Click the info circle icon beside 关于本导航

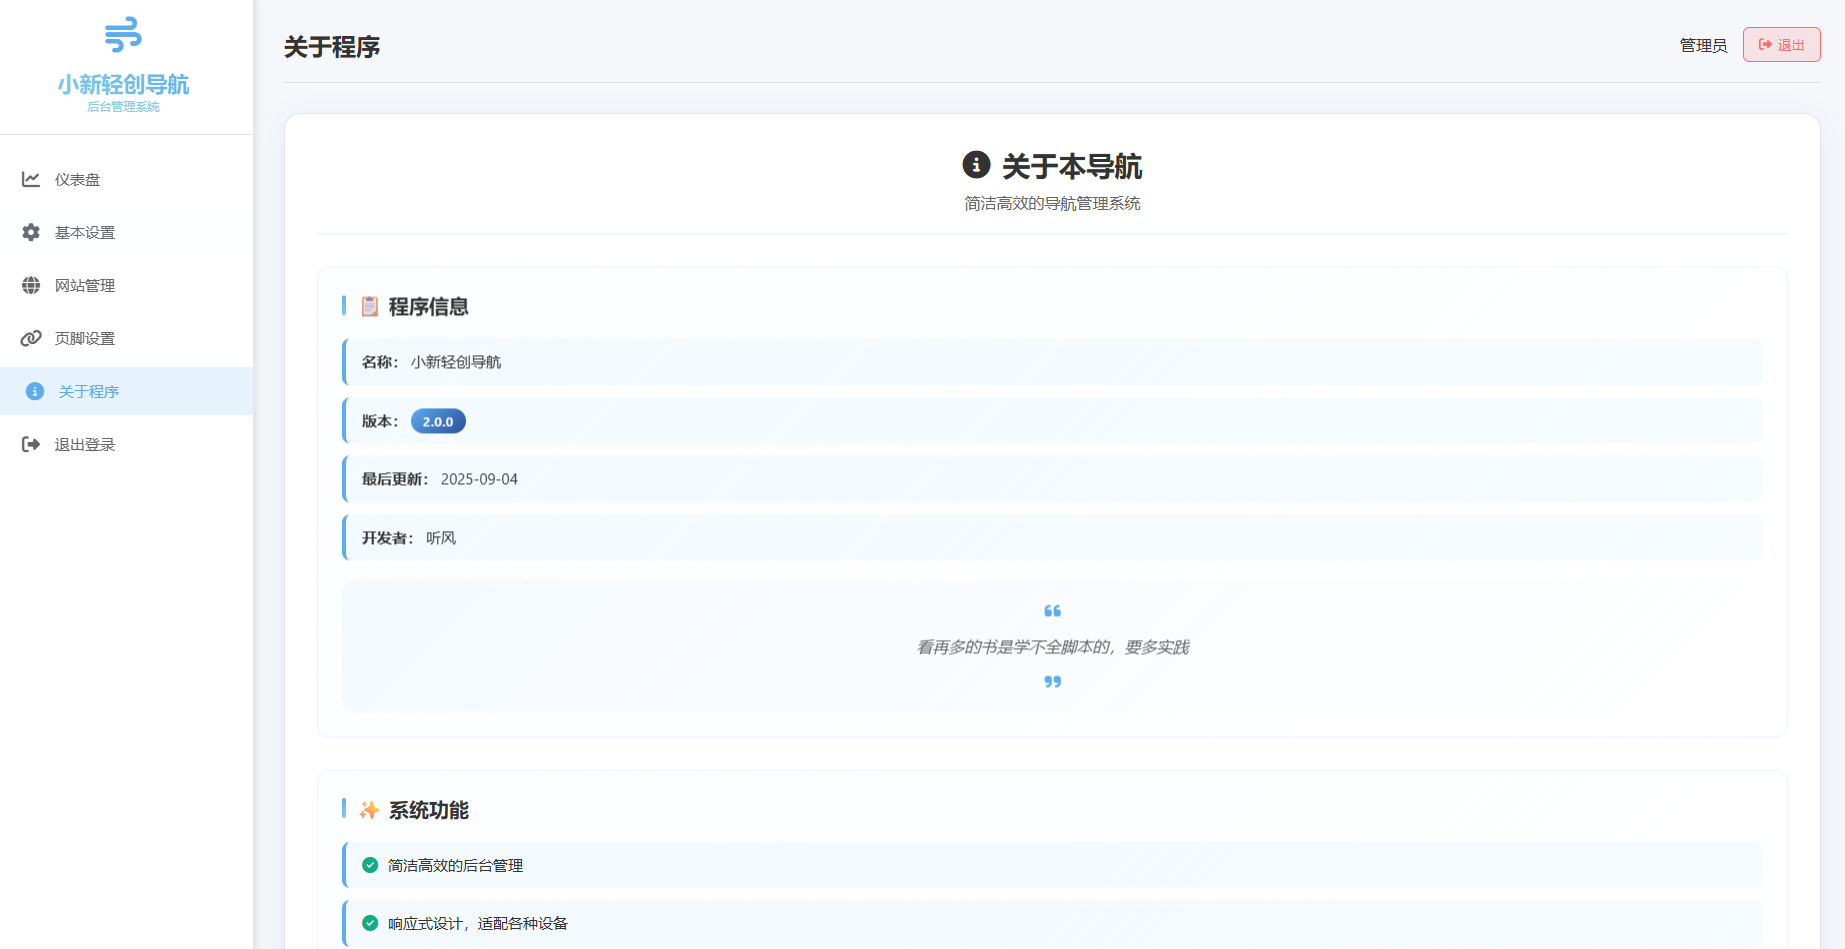click(x=976, y=164)
